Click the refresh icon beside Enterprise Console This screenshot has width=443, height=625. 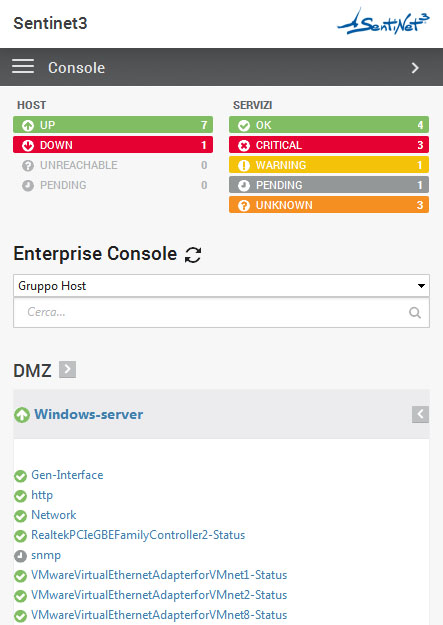coord(193,255)
